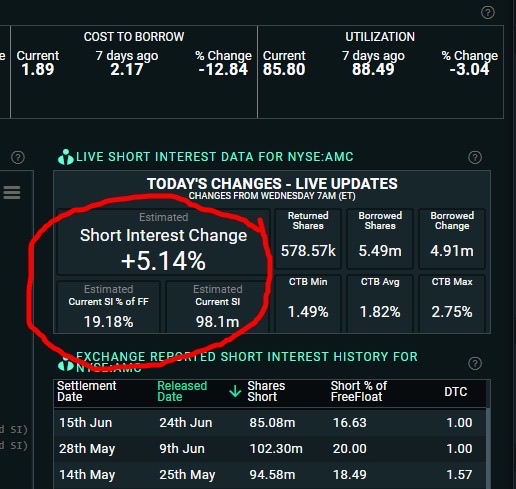Click the Estimated Short Interest Change tile
The width and height of the screenshot is (516, 489).
click(163, 242)
